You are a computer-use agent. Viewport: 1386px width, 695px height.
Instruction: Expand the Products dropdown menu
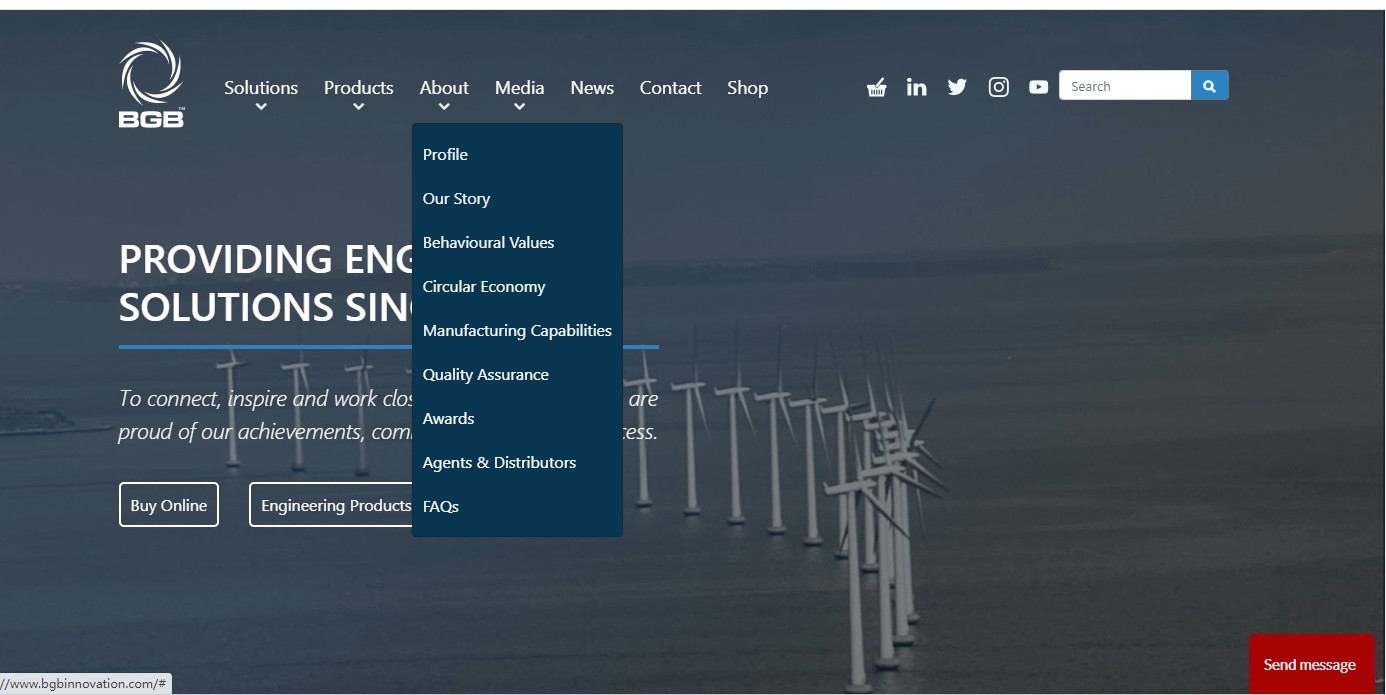click(x=358, y=89)
